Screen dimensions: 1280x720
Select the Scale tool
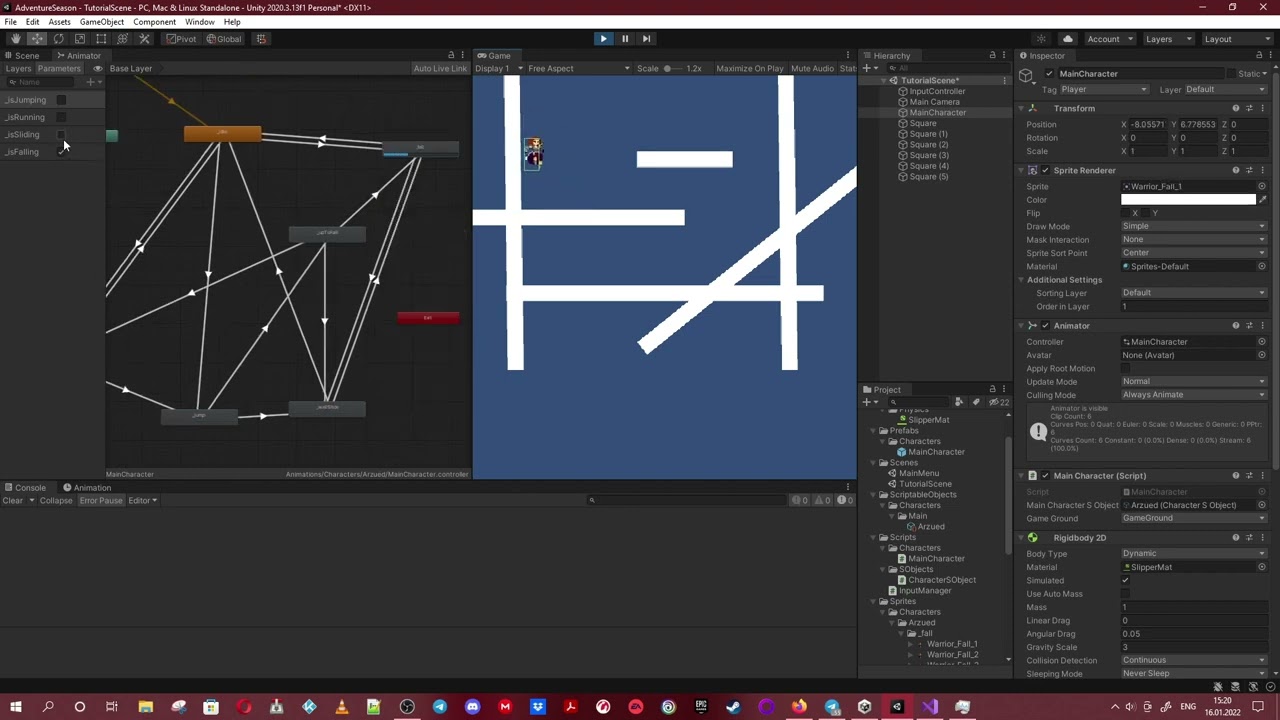pos(80,39)
